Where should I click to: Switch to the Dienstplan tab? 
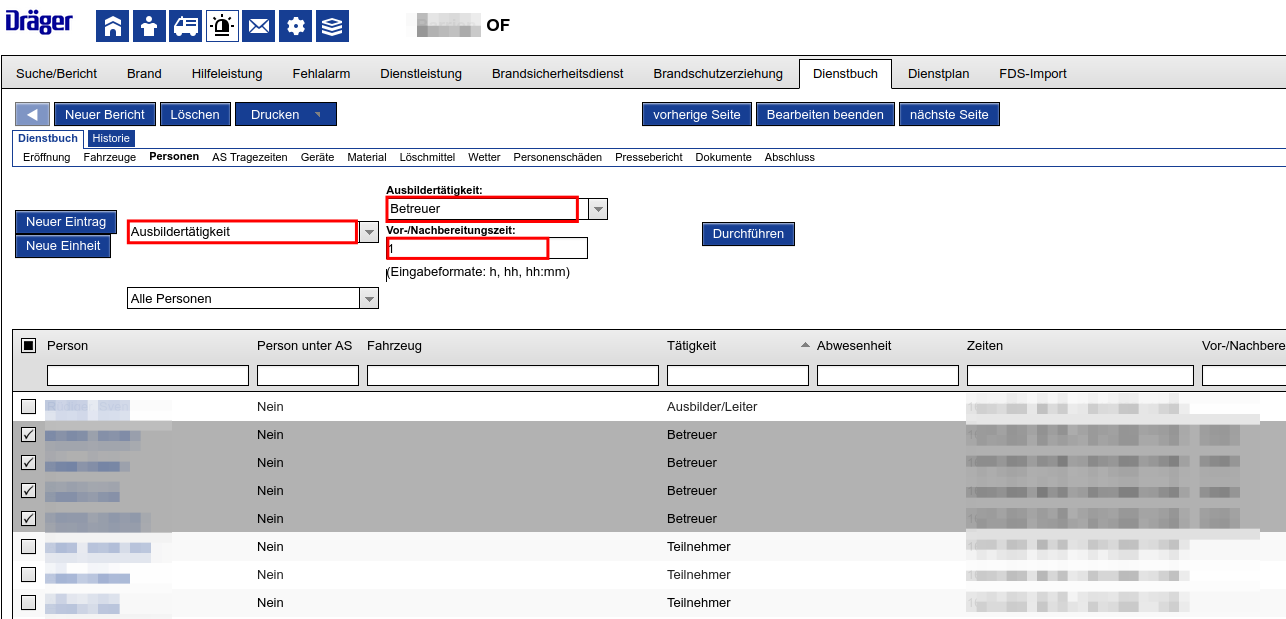coord(938,74)
